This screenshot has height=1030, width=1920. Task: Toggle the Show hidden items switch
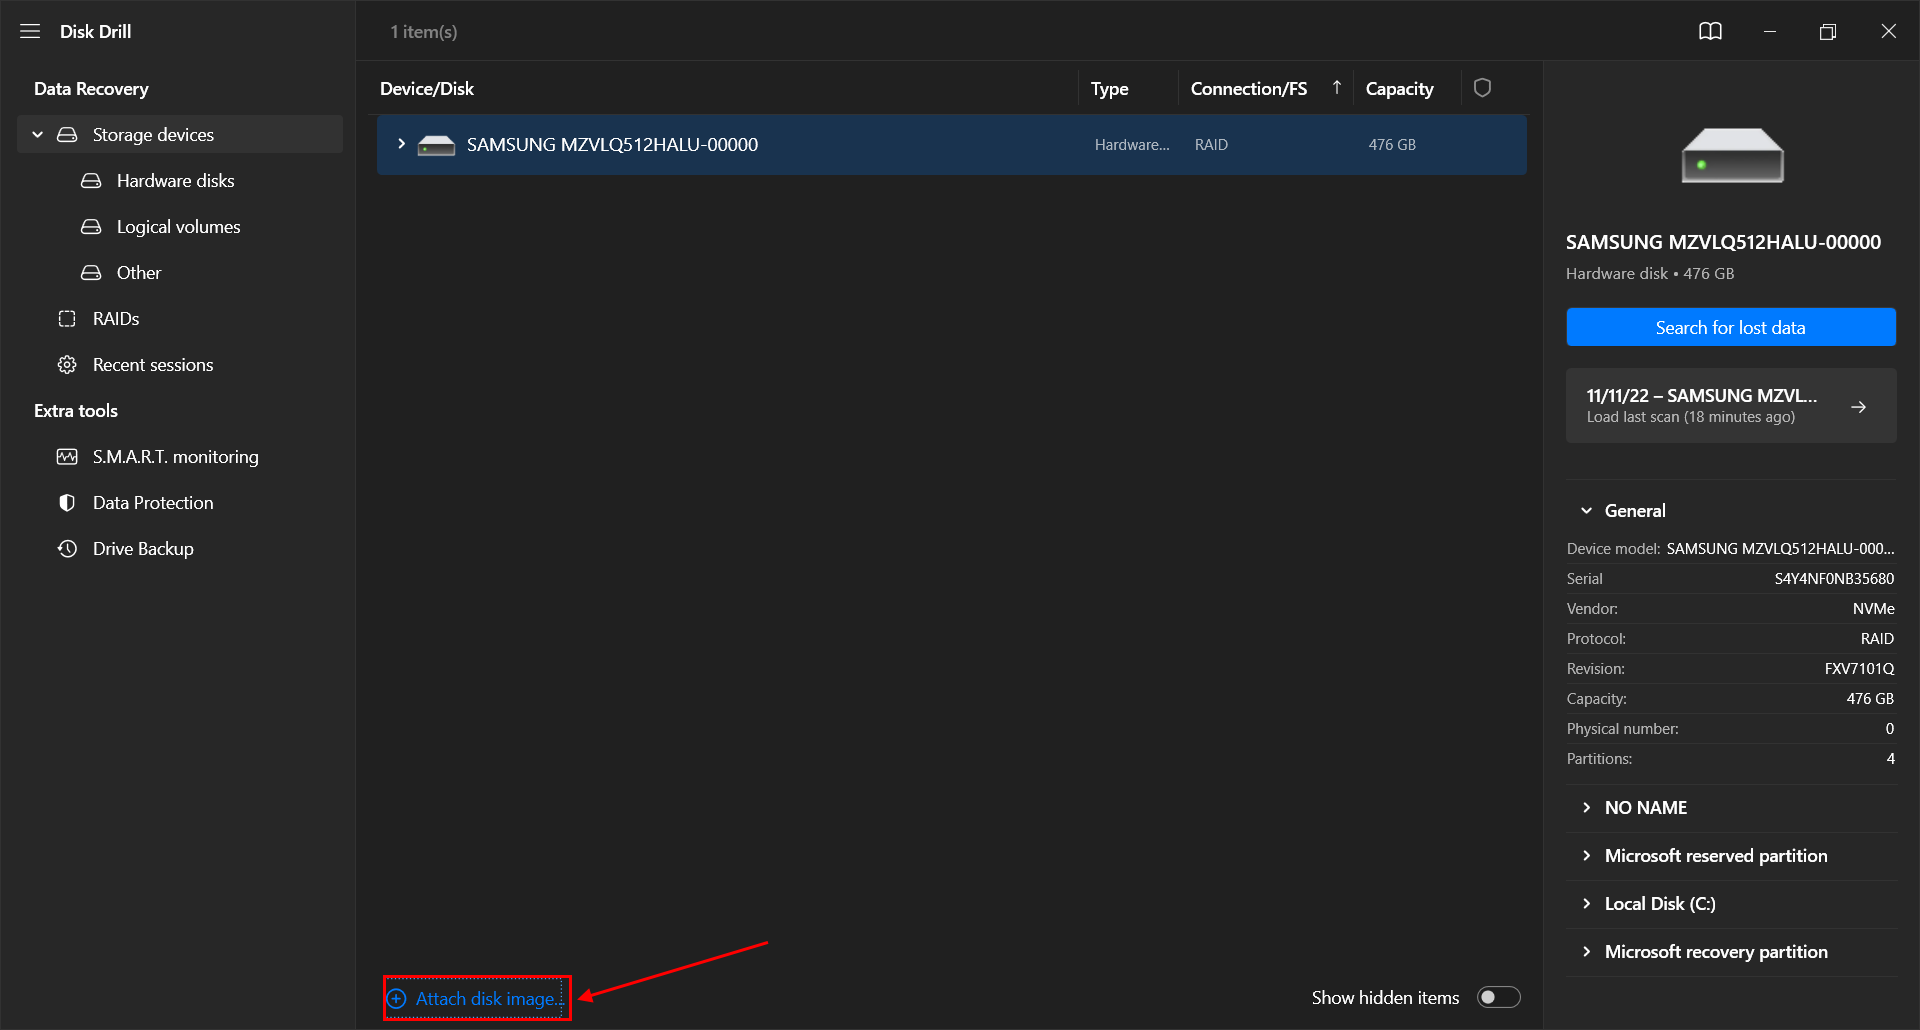pos(1498,997)
